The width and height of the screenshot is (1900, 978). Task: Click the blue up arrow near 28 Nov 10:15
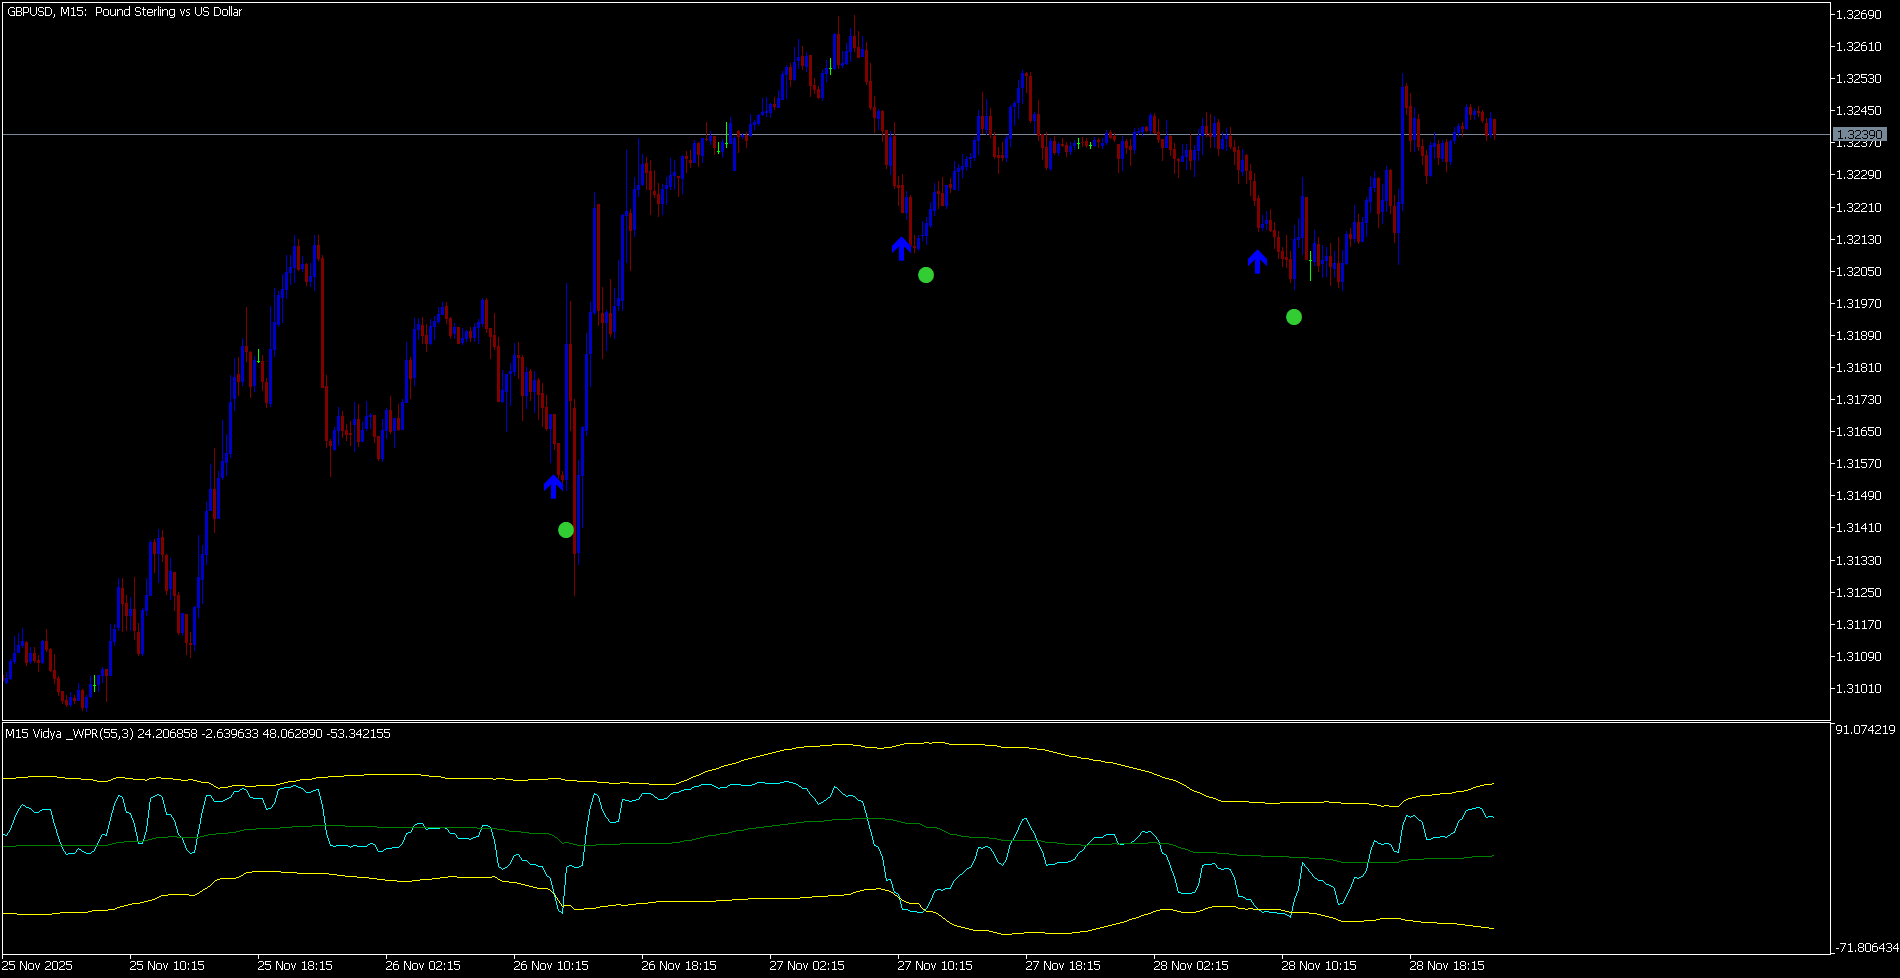tap(1257, 261)
